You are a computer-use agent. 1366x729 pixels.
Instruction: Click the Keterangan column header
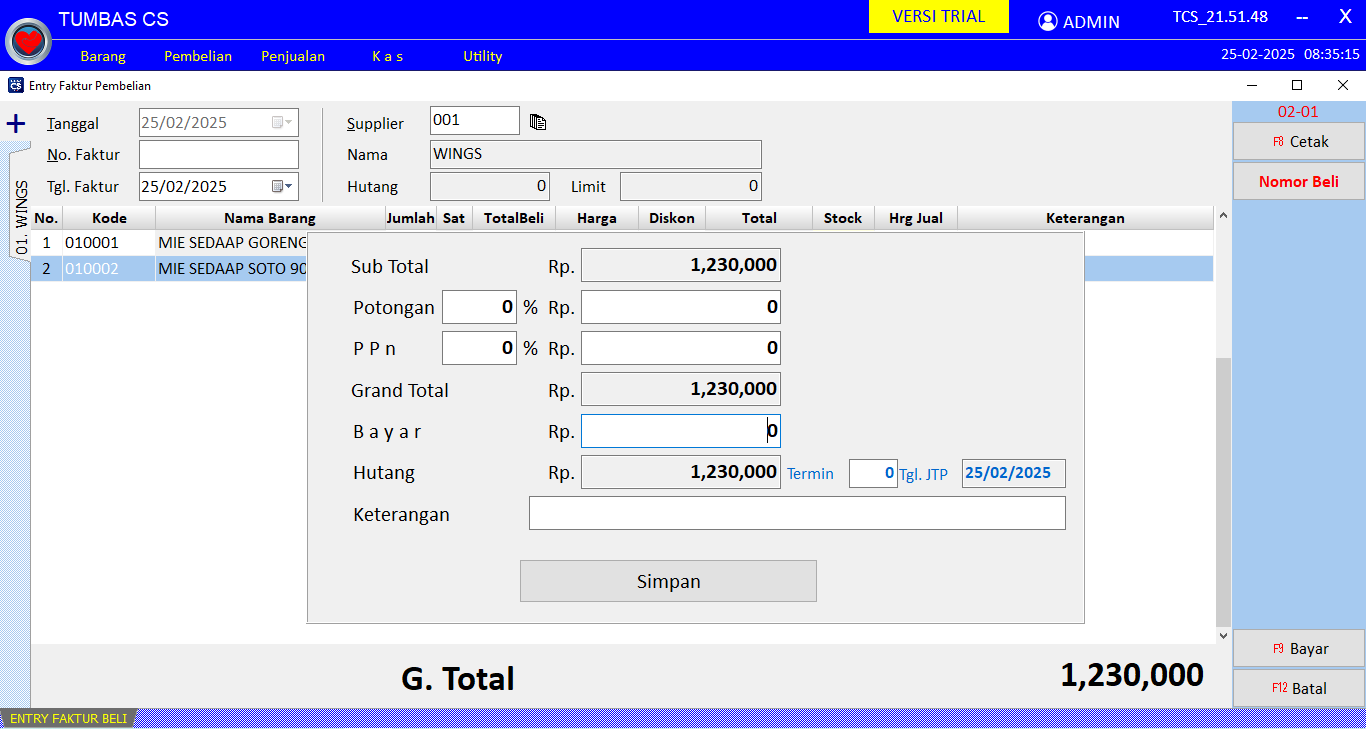point(1085,218)
